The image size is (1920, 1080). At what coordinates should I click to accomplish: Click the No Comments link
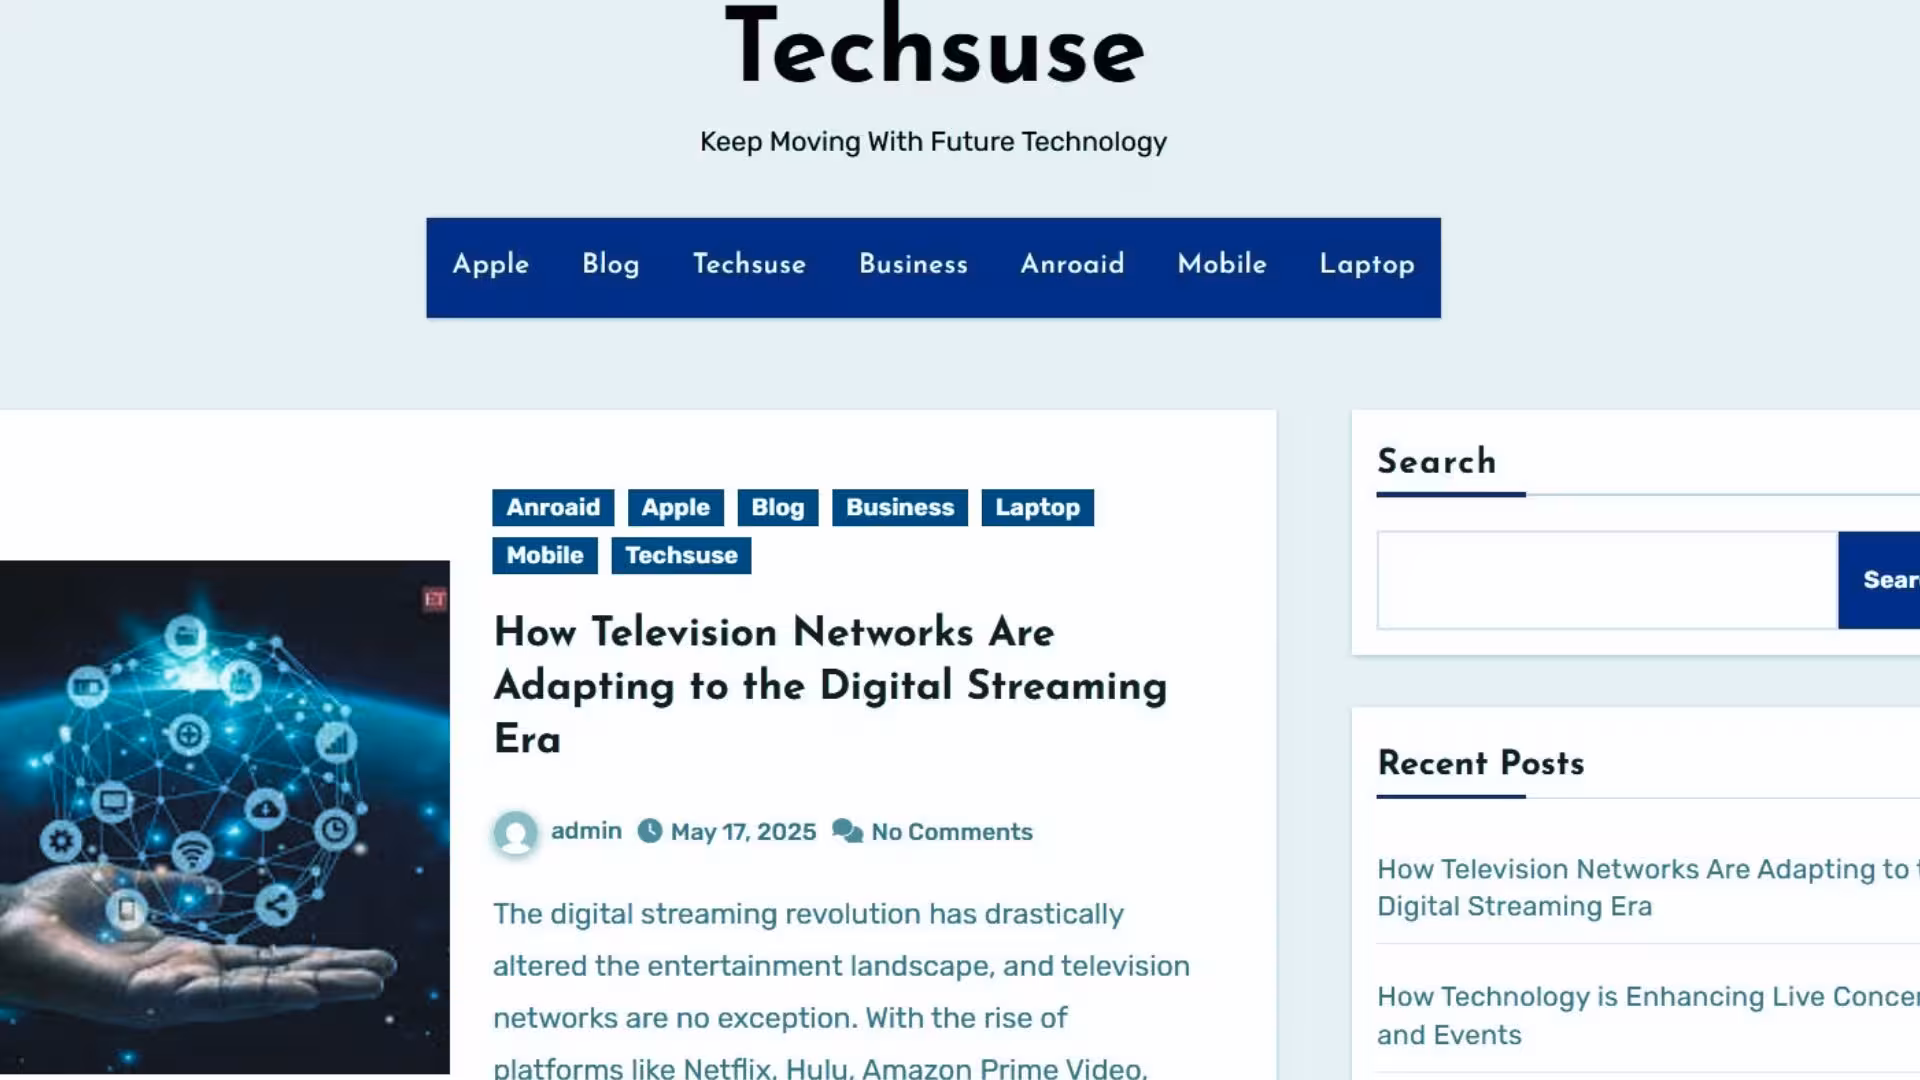(951, 831)
